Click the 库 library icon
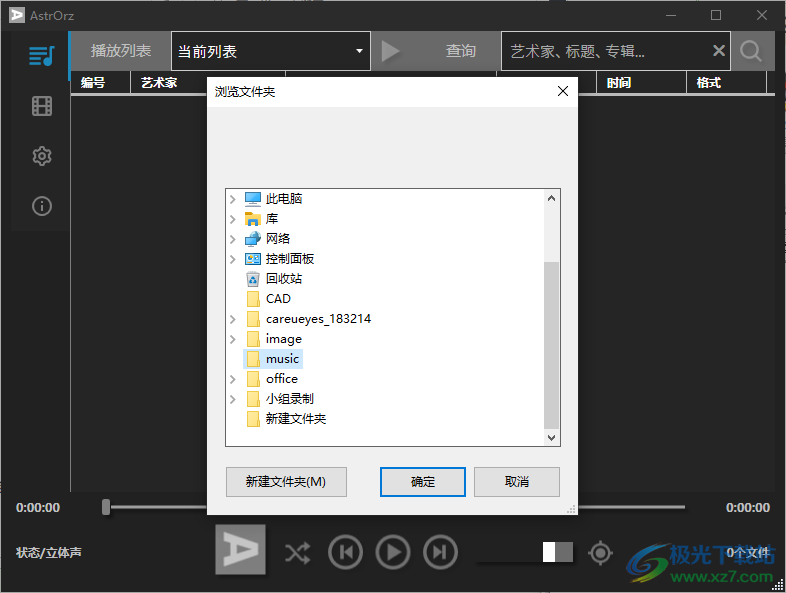786x593 pixels. [253, 219]
